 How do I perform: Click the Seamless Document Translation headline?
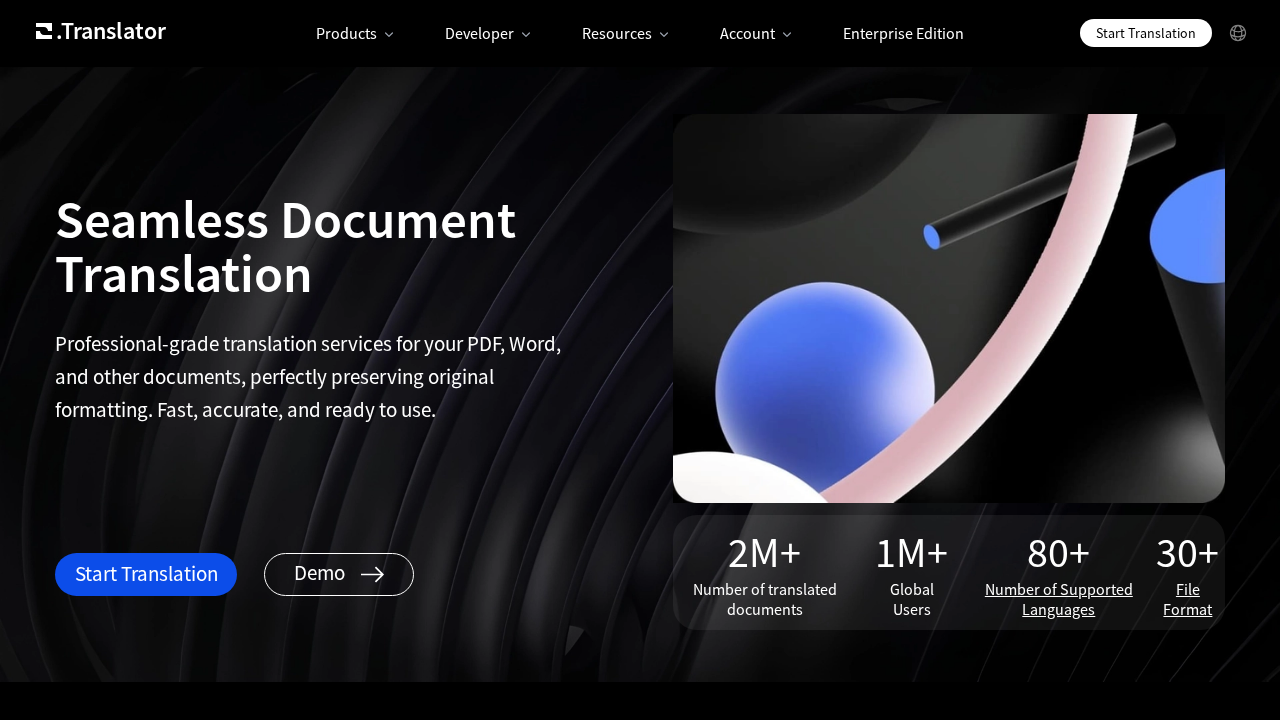(286, 247)
